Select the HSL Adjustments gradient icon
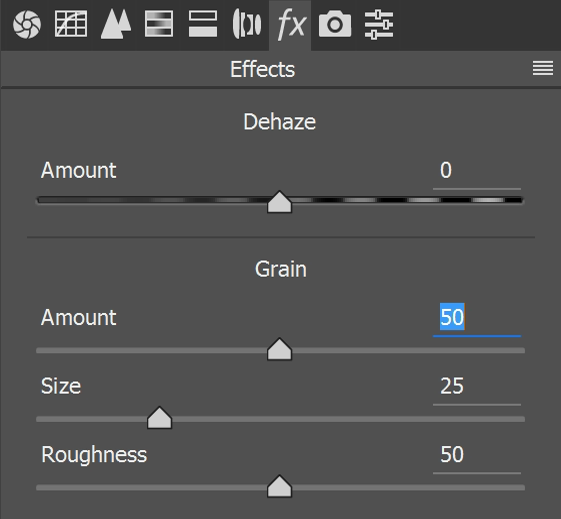The image size is (561, 519). [159, 24]
